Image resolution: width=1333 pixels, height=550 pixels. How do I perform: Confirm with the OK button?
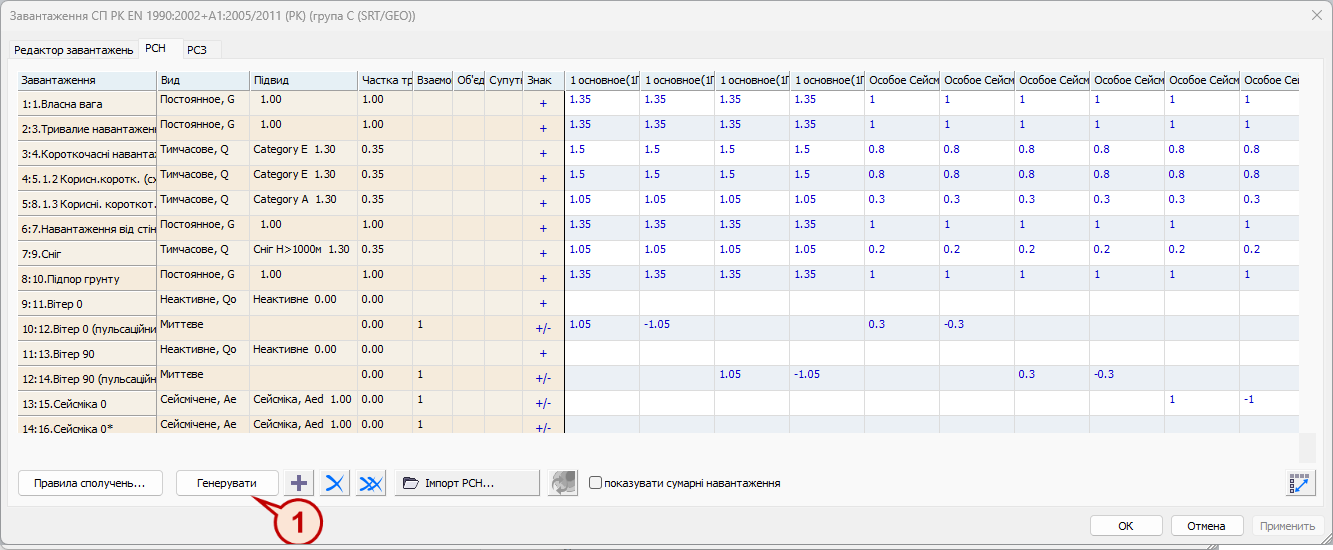(1126, 526)
